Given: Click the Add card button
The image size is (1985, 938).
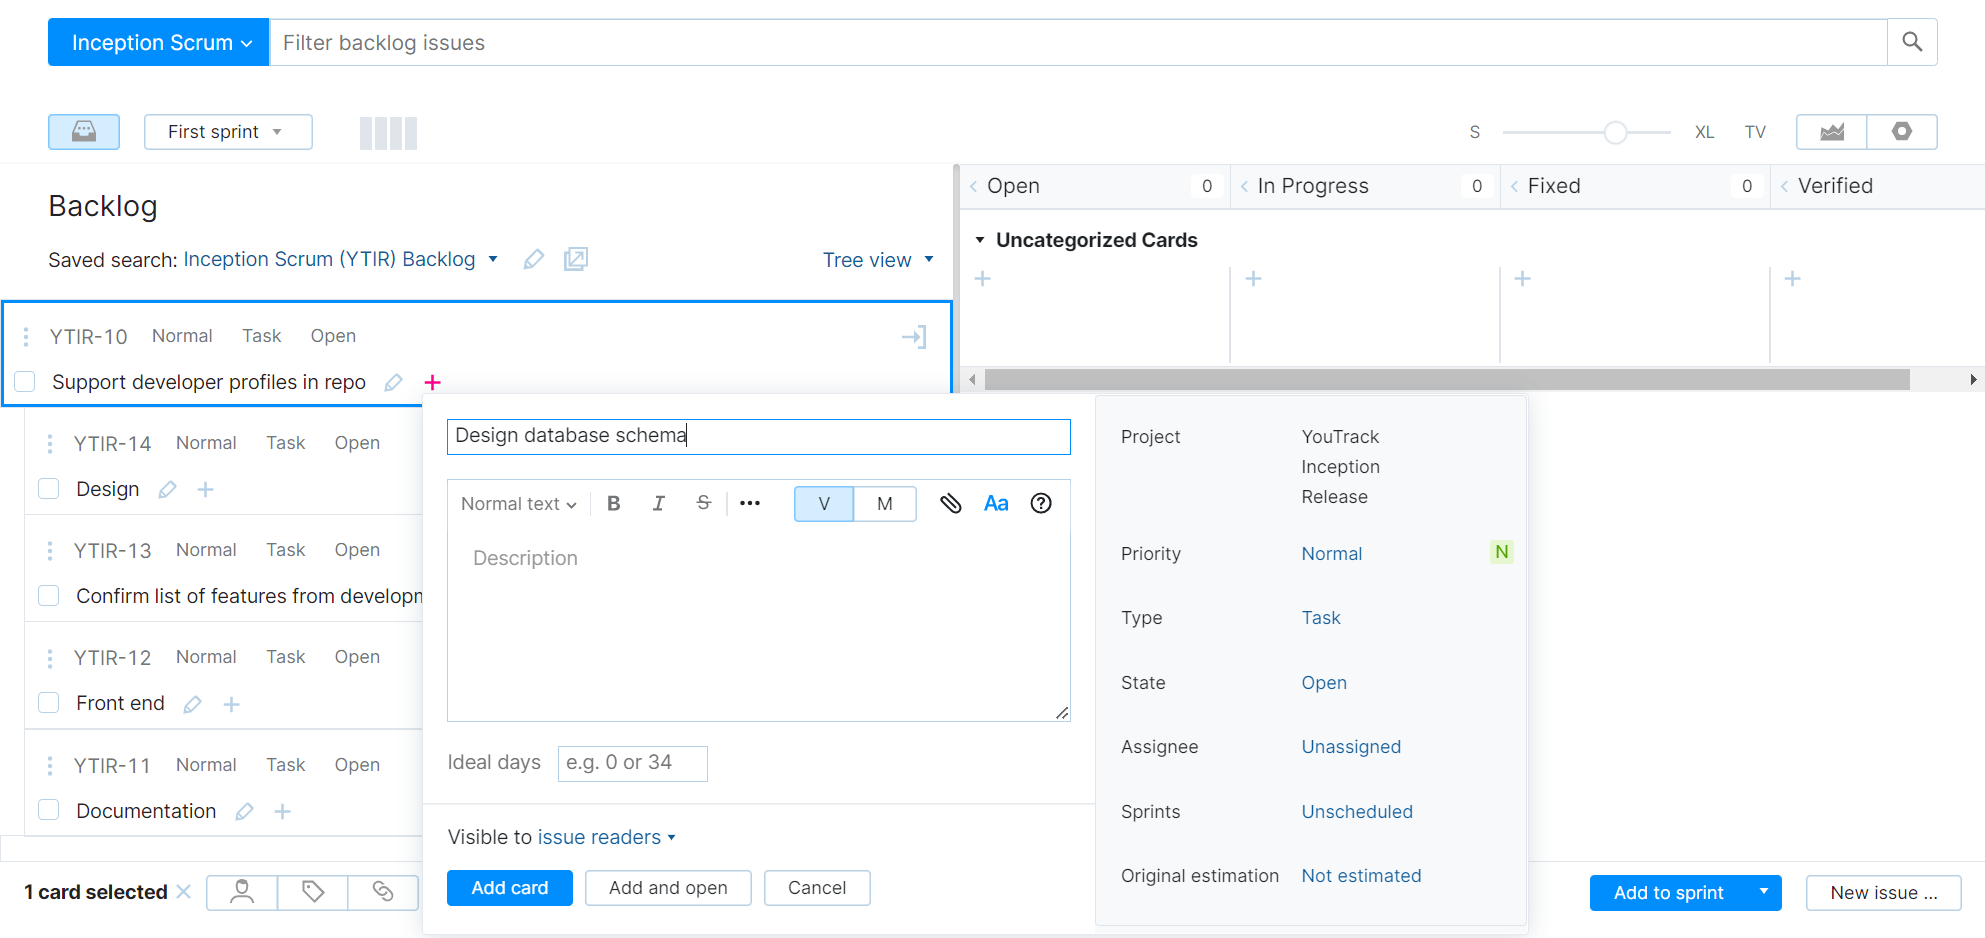Looking at the screenshot, I should pyautogui.click(x=510, y=887).
